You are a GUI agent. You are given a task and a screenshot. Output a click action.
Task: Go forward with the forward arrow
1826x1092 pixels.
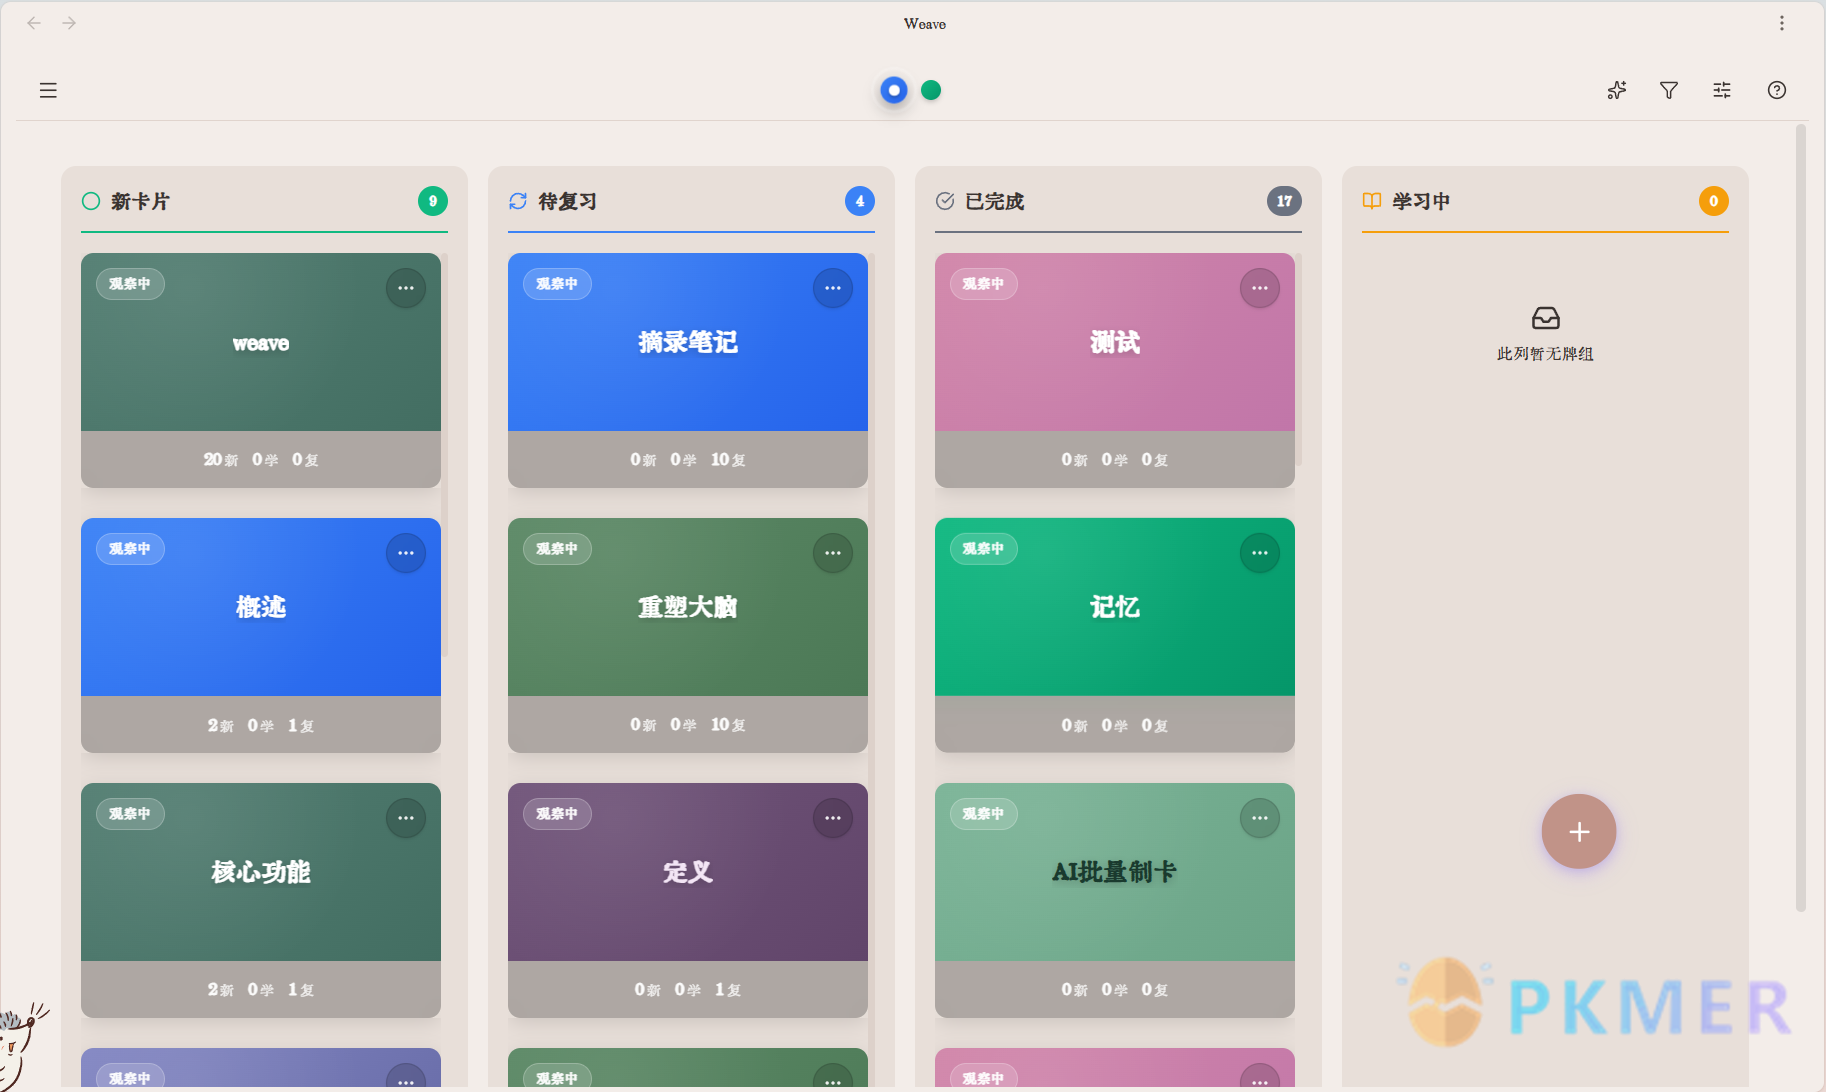point(69,23)
